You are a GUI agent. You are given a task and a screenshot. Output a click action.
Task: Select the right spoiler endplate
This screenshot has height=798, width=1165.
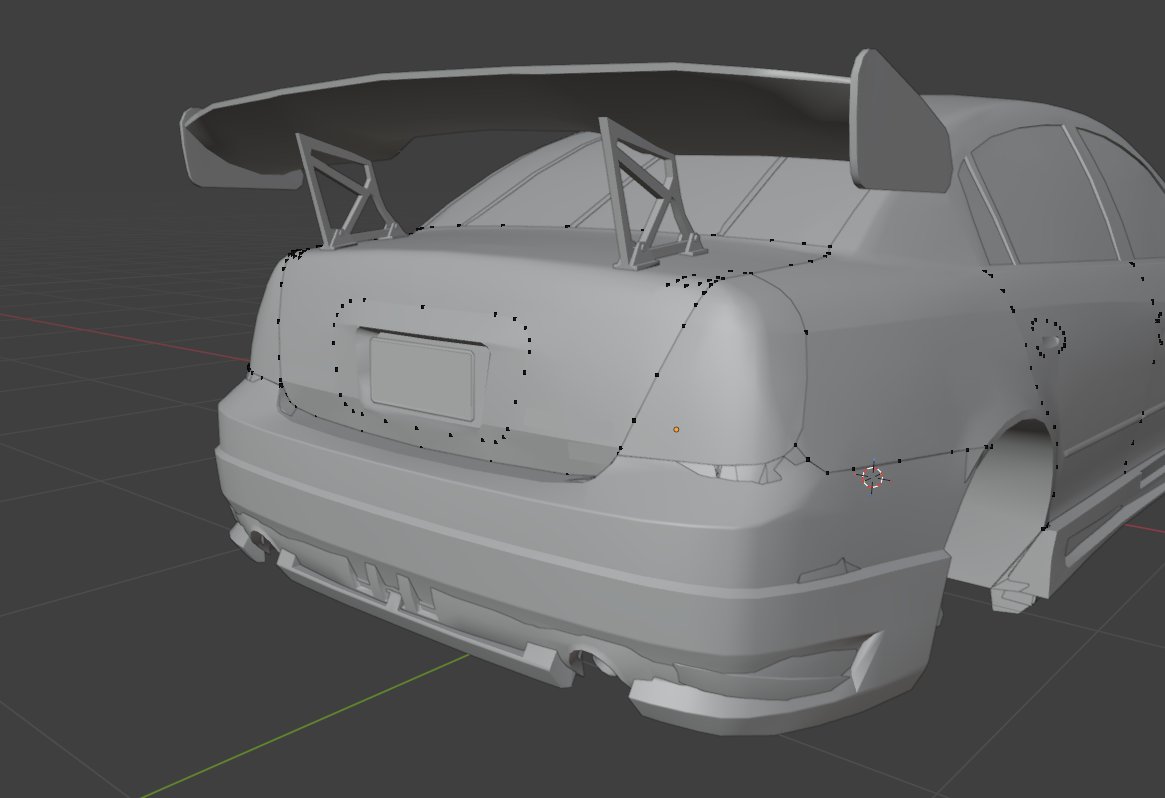900,121
